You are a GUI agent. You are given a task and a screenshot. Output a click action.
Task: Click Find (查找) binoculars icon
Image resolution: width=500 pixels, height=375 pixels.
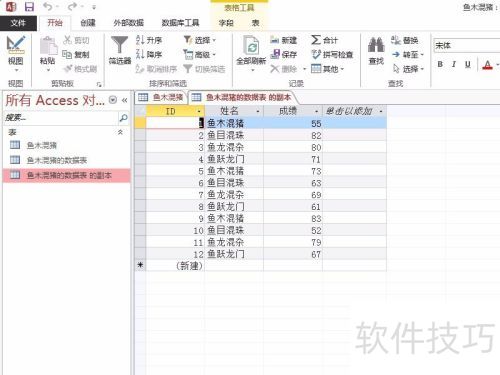click(376, 45)
